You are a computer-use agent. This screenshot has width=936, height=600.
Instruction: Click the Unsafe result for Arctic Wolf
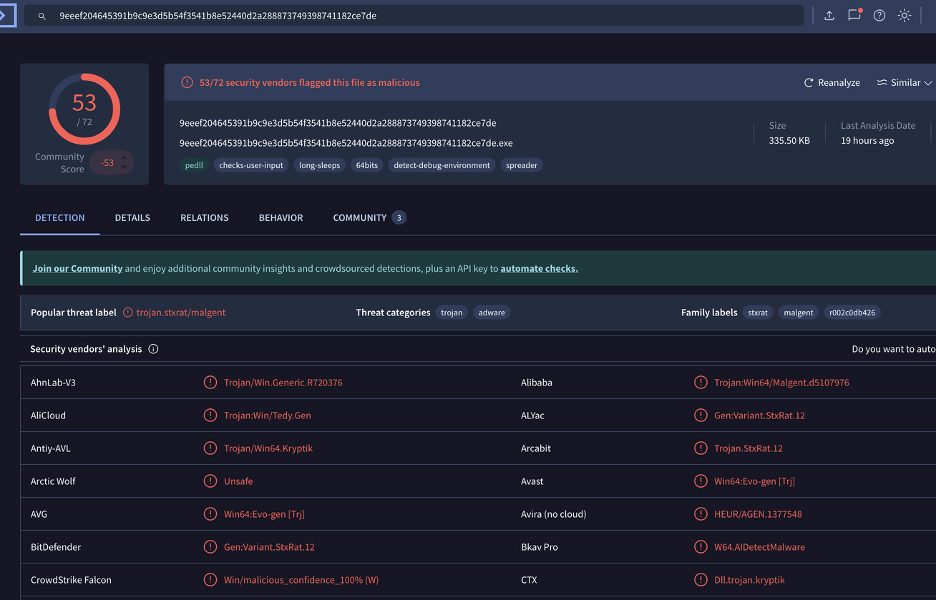point(238,481)
